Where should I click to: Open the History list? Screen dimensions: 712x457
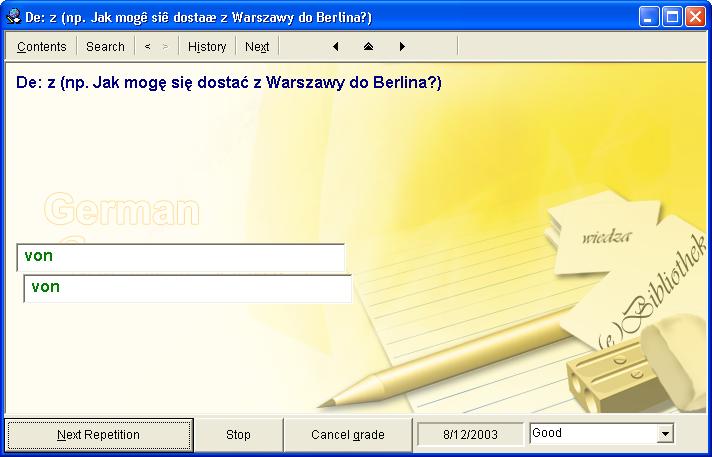pos(207,47)
